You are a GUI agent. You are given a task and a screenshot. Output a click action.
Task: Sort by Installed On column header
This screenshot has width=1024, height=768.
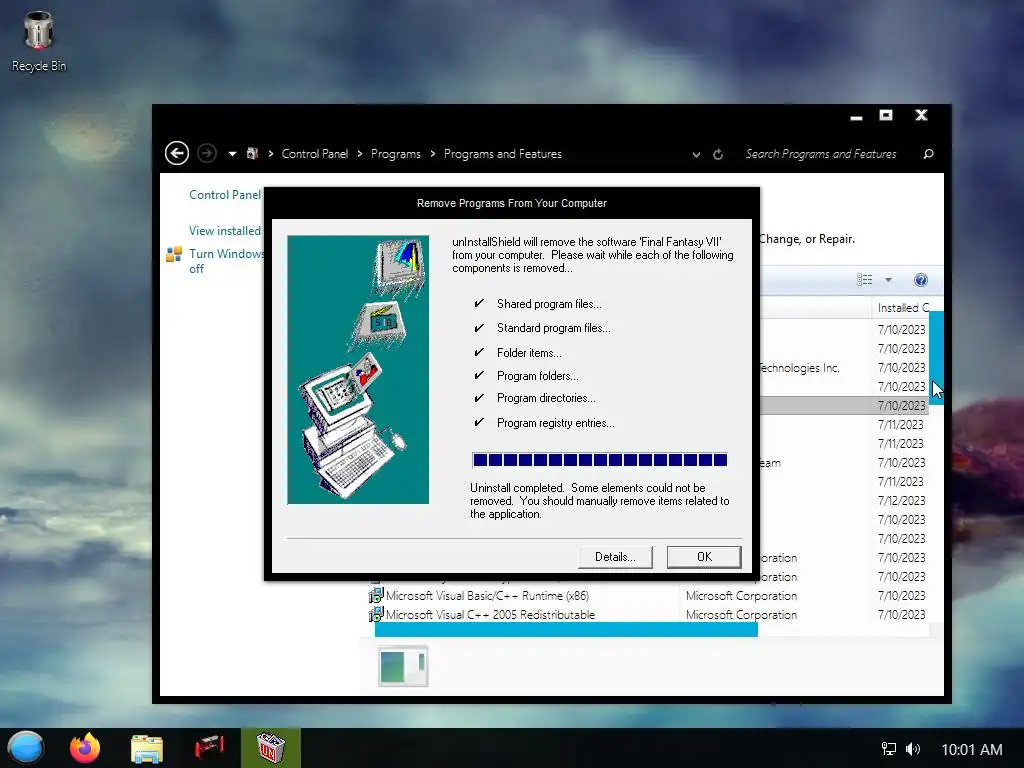[x=903, y=308]
